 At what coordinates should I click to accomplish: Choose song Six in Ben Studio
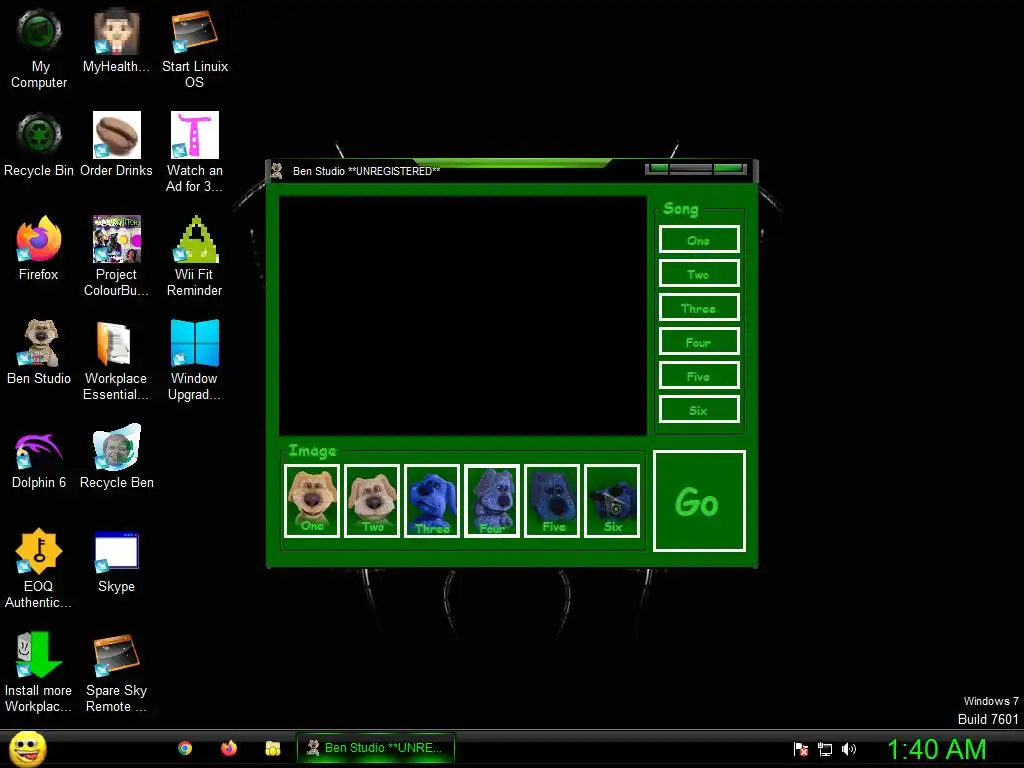tap(699, 409)
